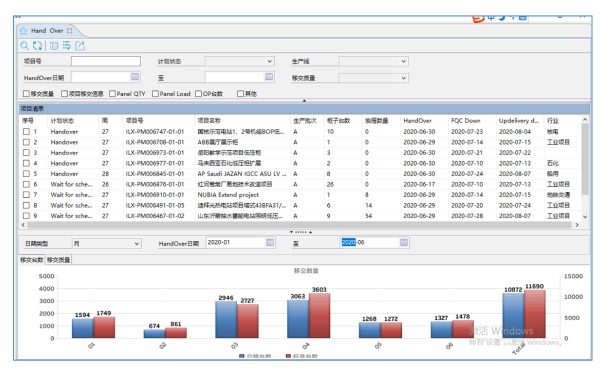The image size is (600, 372).
Task: Switch to the 移交质量 chart tab
Action: [x=59, y=260]
